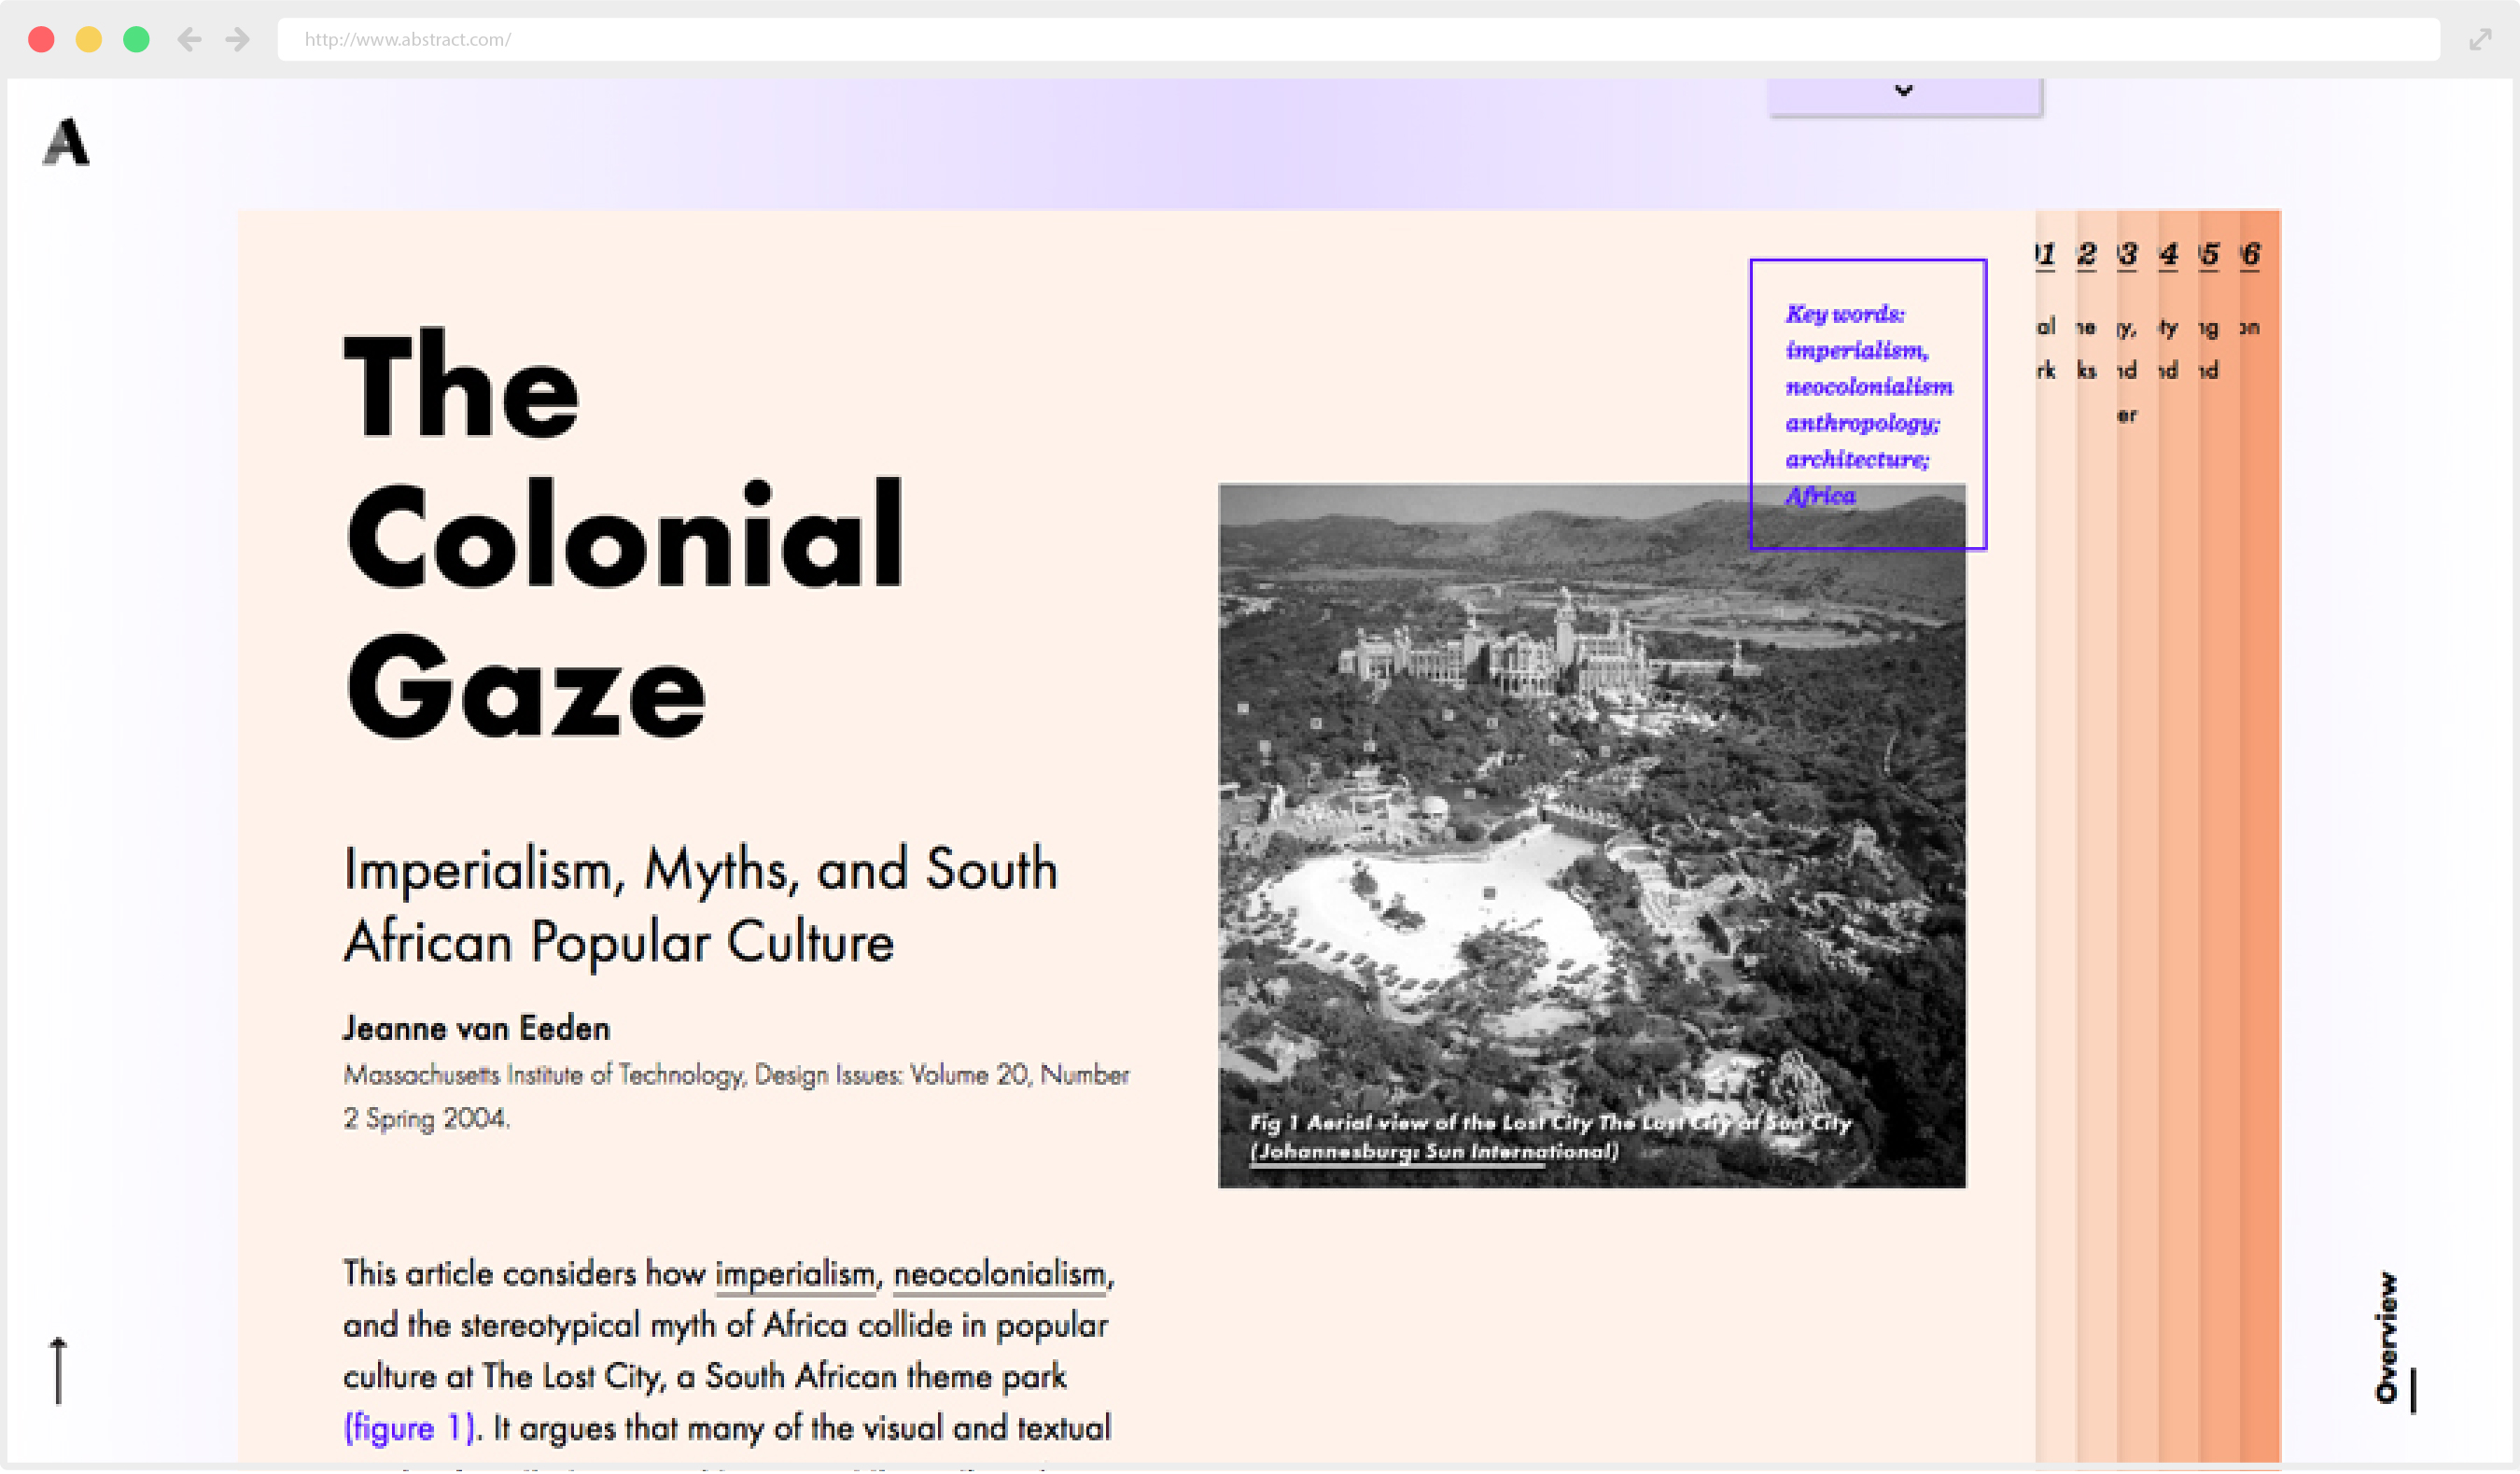Click the browser back arrow
Viewport: 2520px width, 1474px height.
click(x=189, y=39)
